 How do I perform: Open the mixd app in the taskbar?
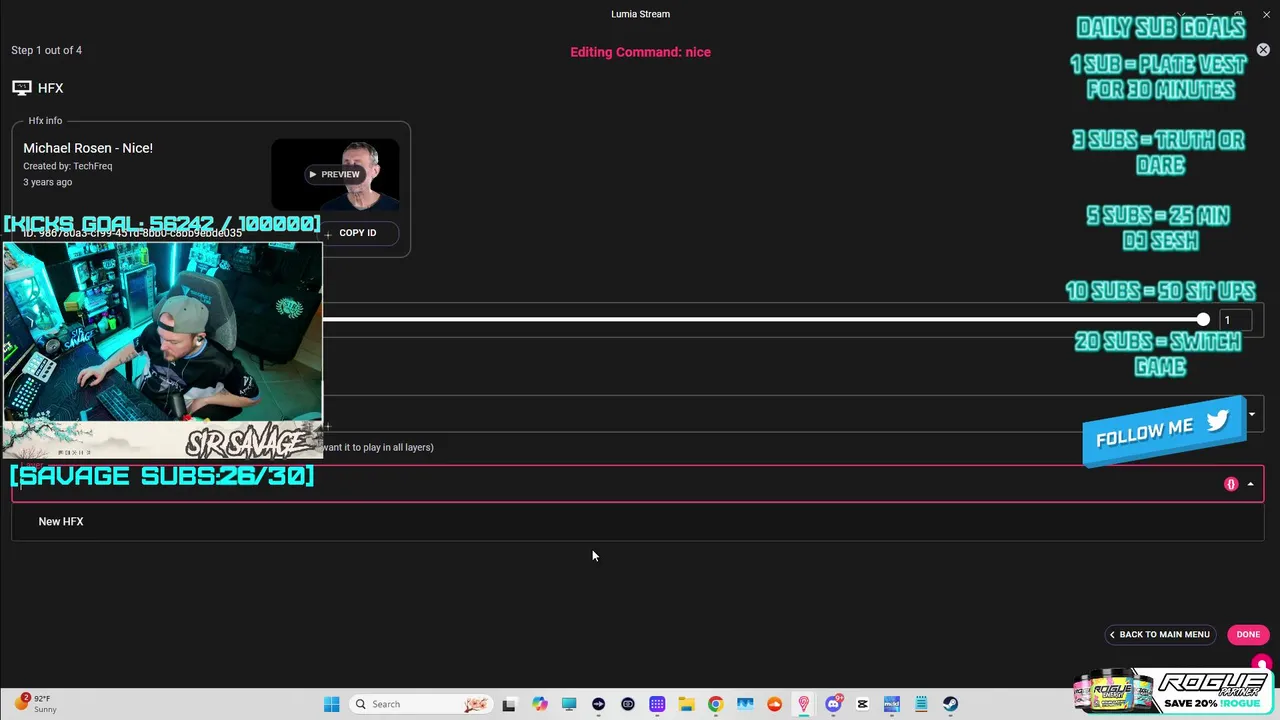pos(891,704)
